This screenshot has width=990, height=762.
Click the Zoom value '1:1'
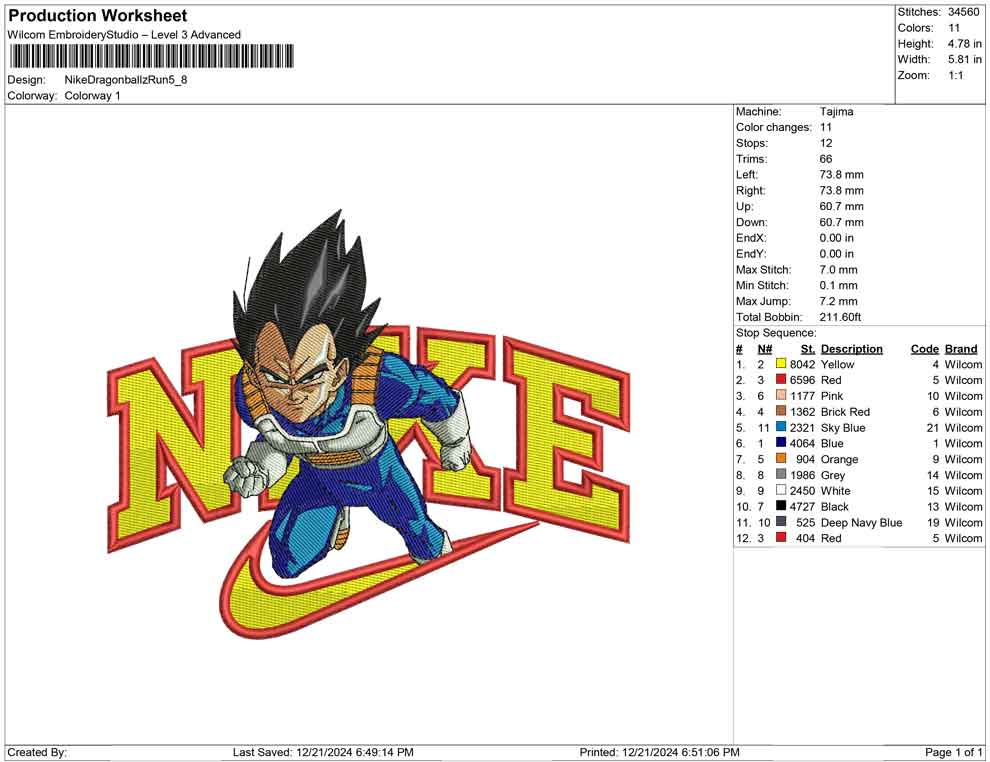[955, 75]
